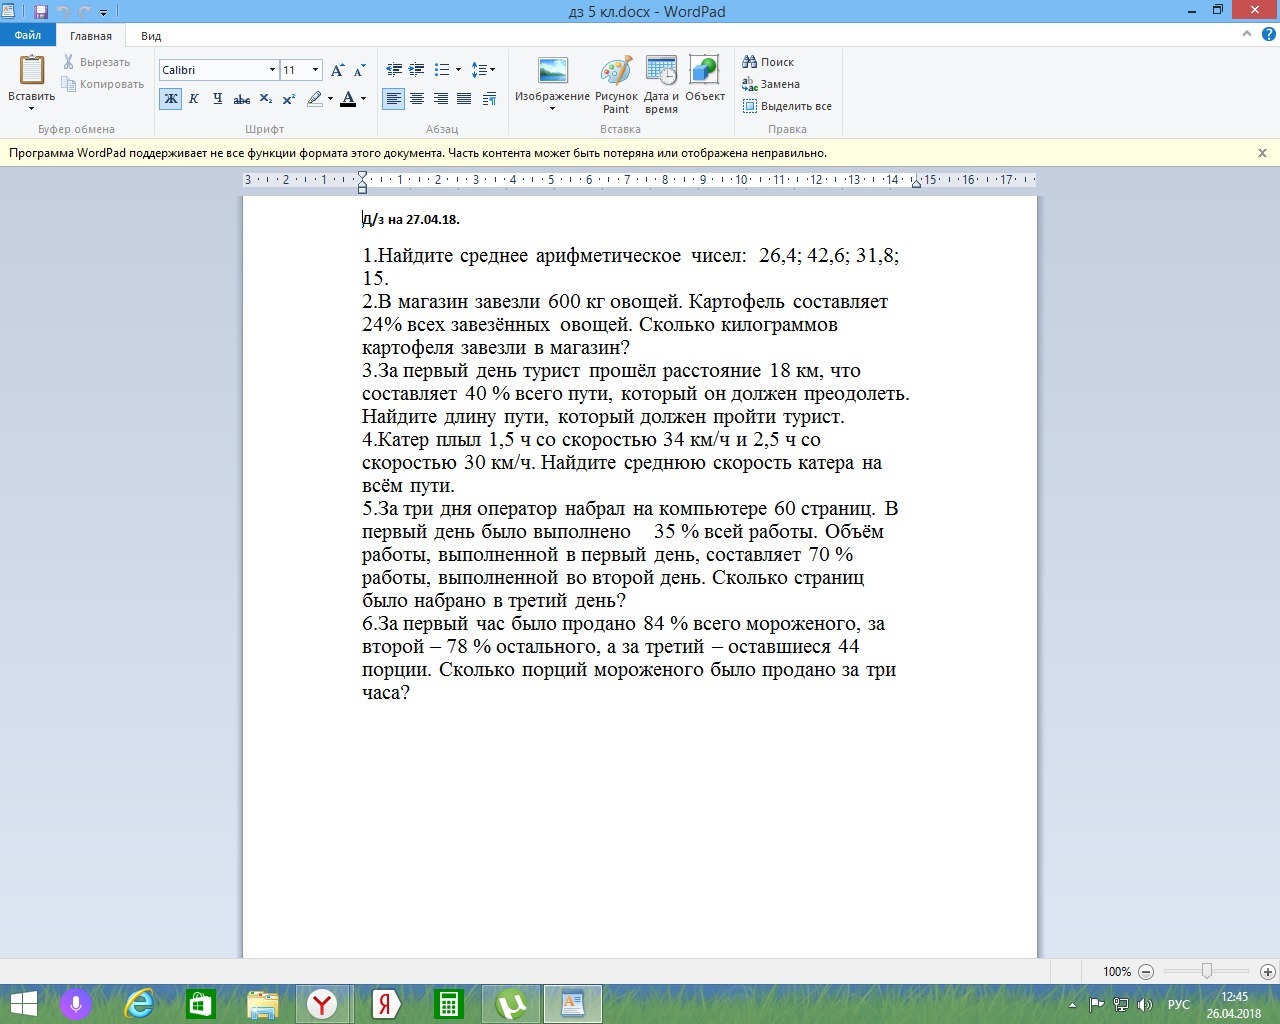1280x1024 pixels.
Task: Align text to the right
Action: pos(441,99)
